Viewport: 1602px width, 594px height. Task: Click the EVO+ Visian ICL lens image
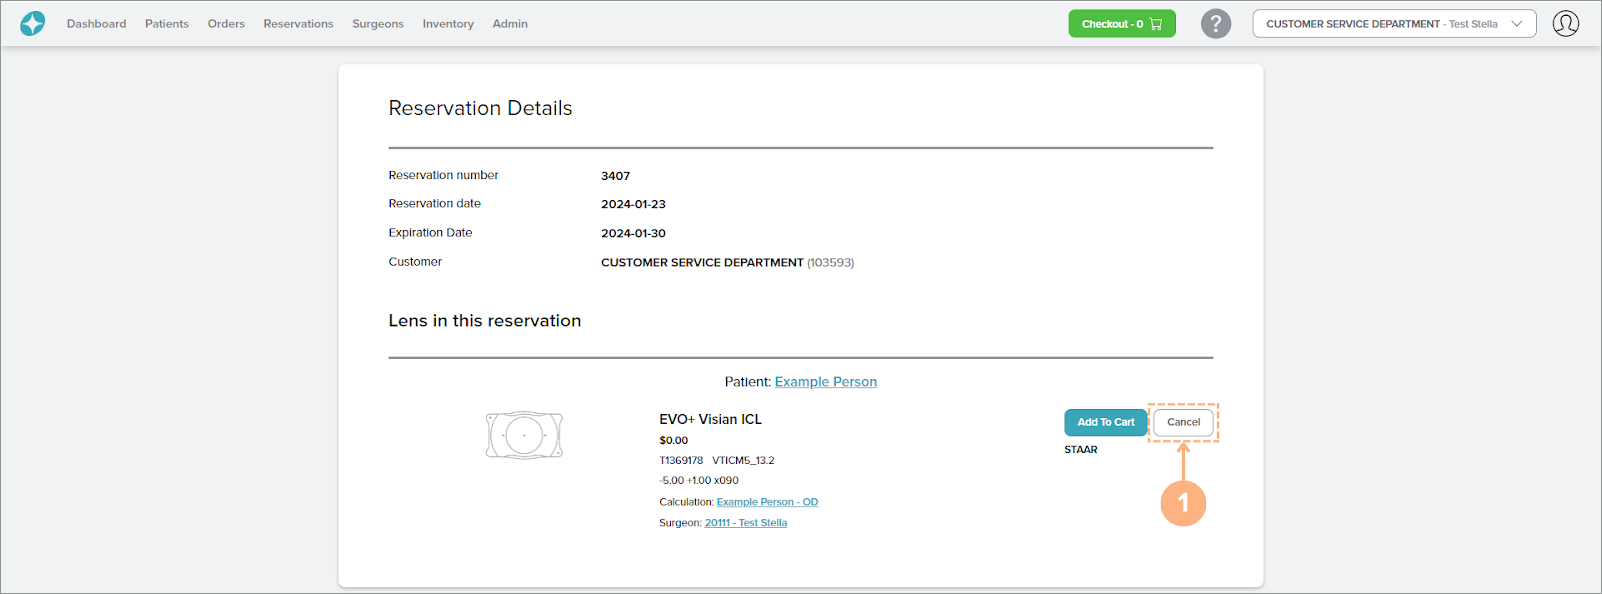click(x=524, y=435)
